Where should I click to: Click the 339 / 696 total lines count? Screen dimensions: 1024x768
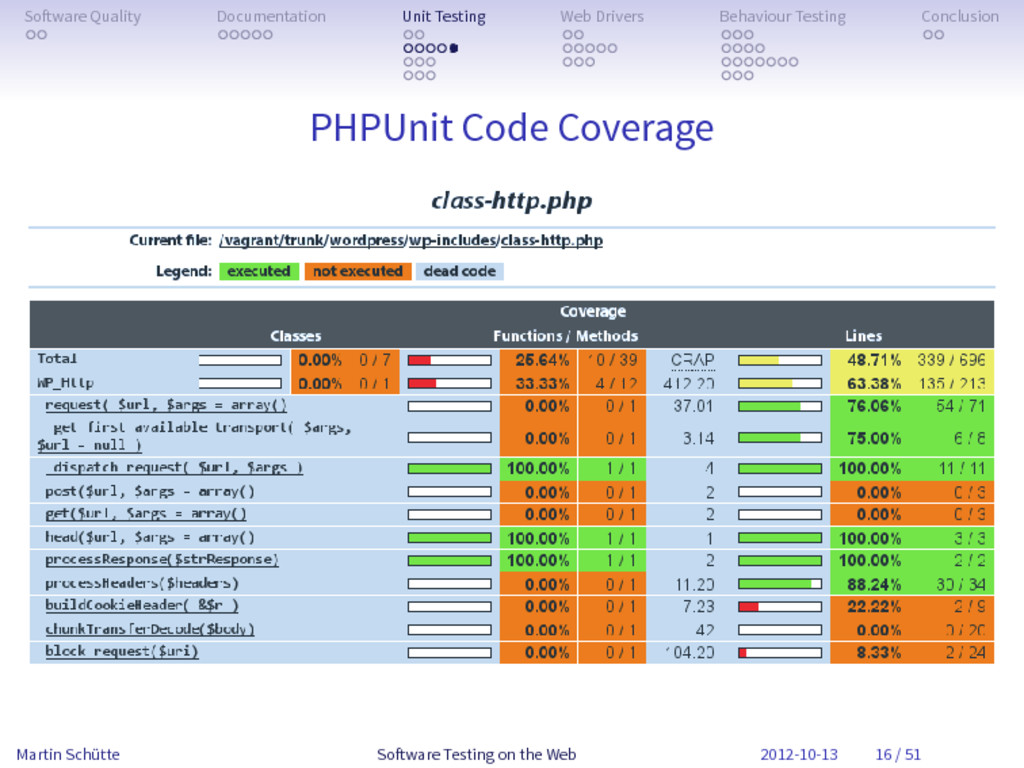point(951,360)
